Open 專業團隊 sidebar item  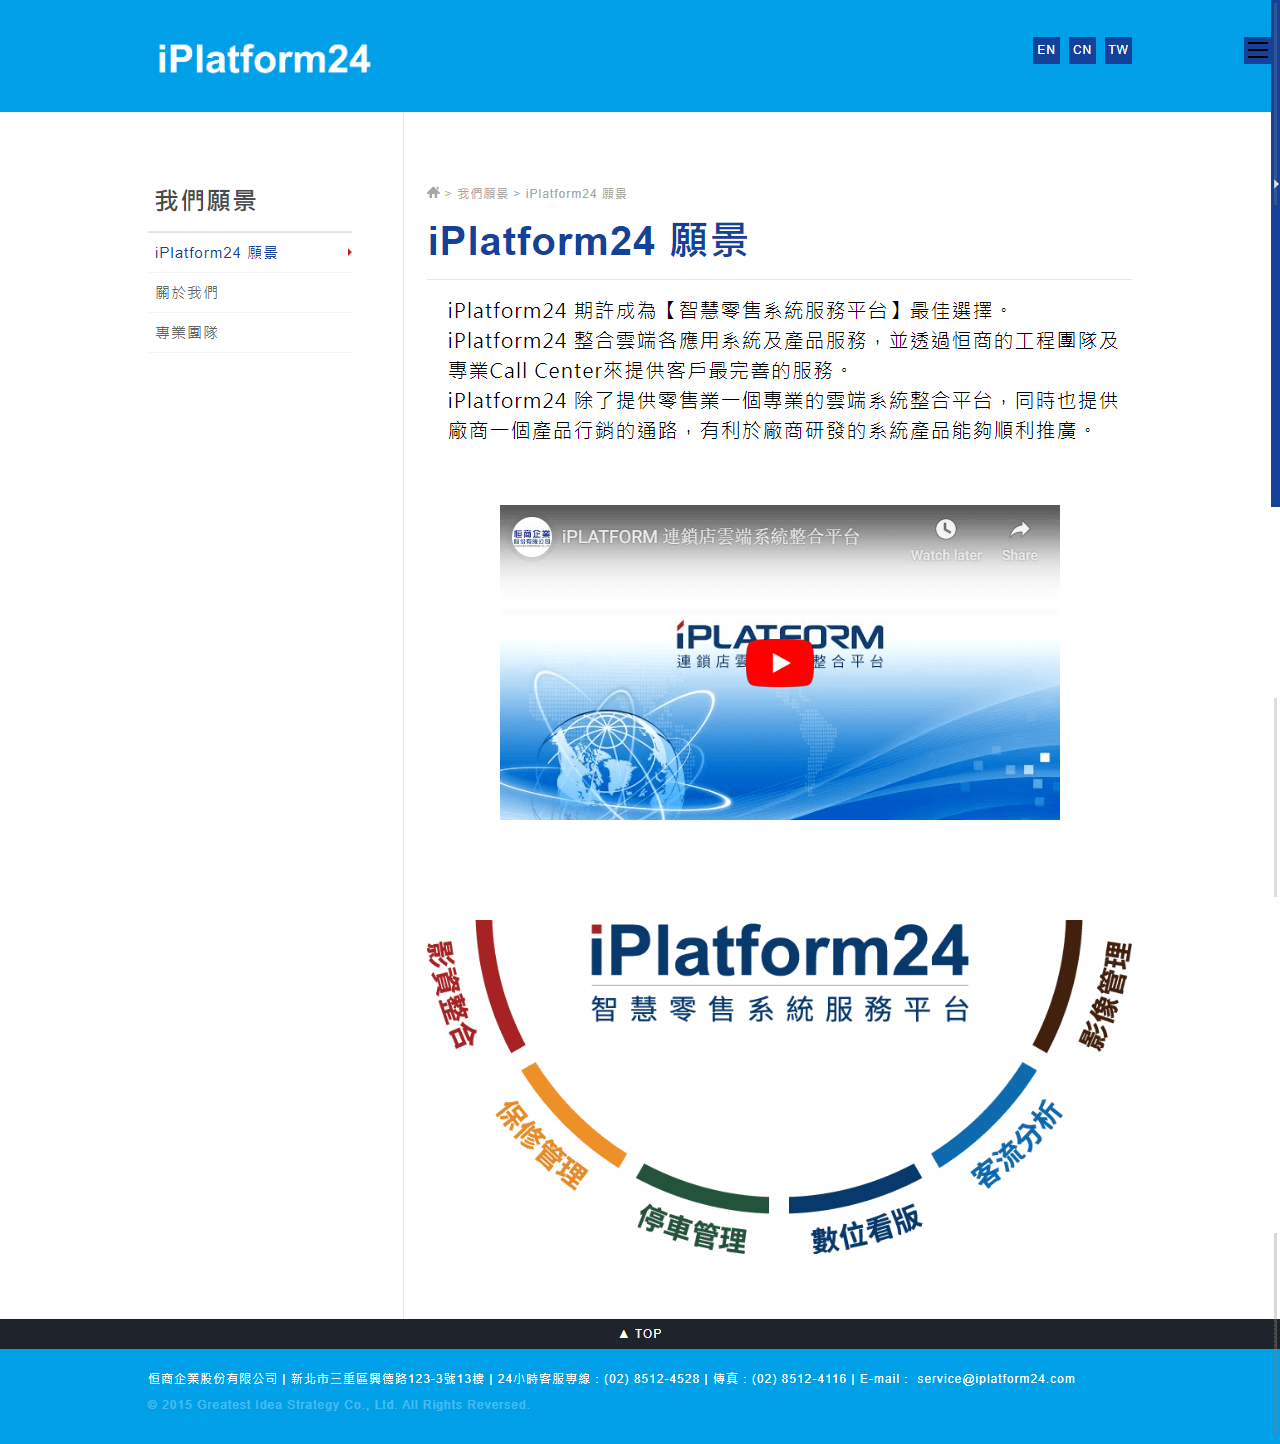pyautogui.click(x=250, y=333)
